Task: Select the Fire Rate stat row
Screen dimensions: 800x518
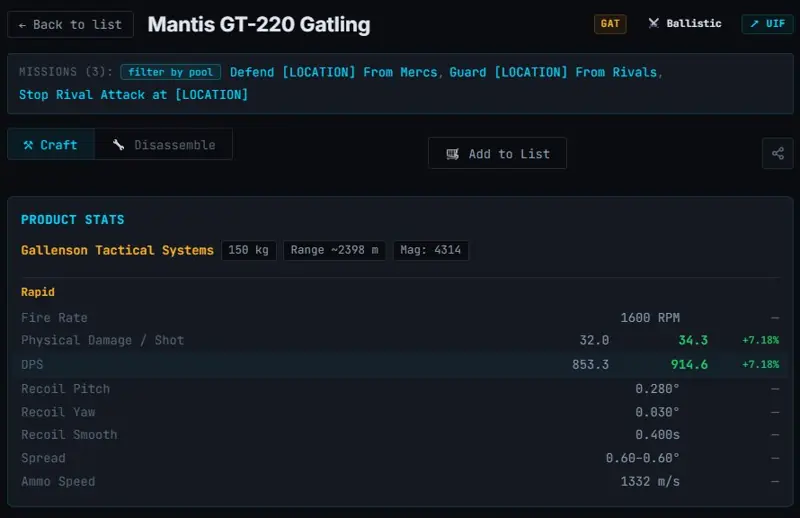Action: point(400,317)
